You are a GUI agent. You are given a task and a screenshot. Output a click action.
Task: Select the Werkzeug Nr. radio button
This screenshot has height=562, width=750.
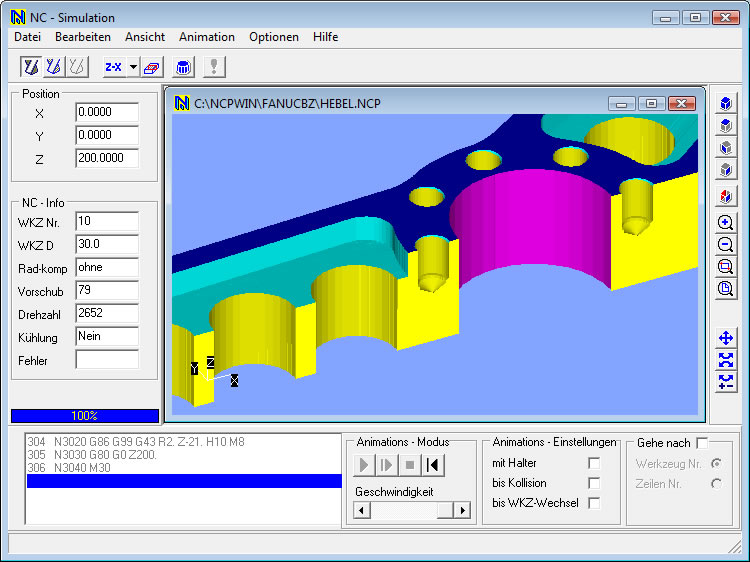[716, 463]
